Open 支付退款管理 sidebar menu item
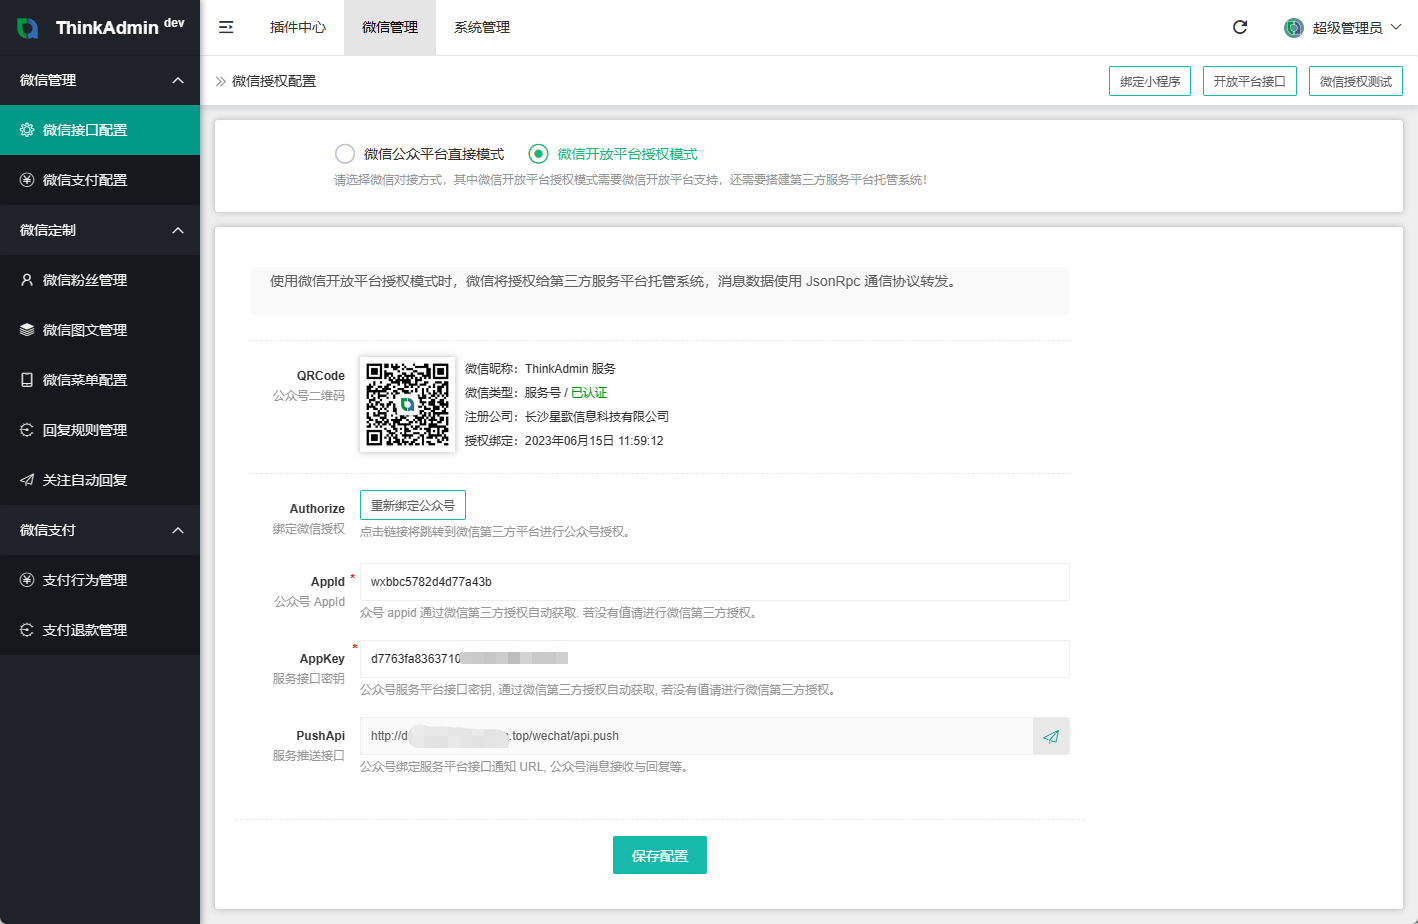The height and width of the screenshot is (924, 1418). (x=100, y=630)
